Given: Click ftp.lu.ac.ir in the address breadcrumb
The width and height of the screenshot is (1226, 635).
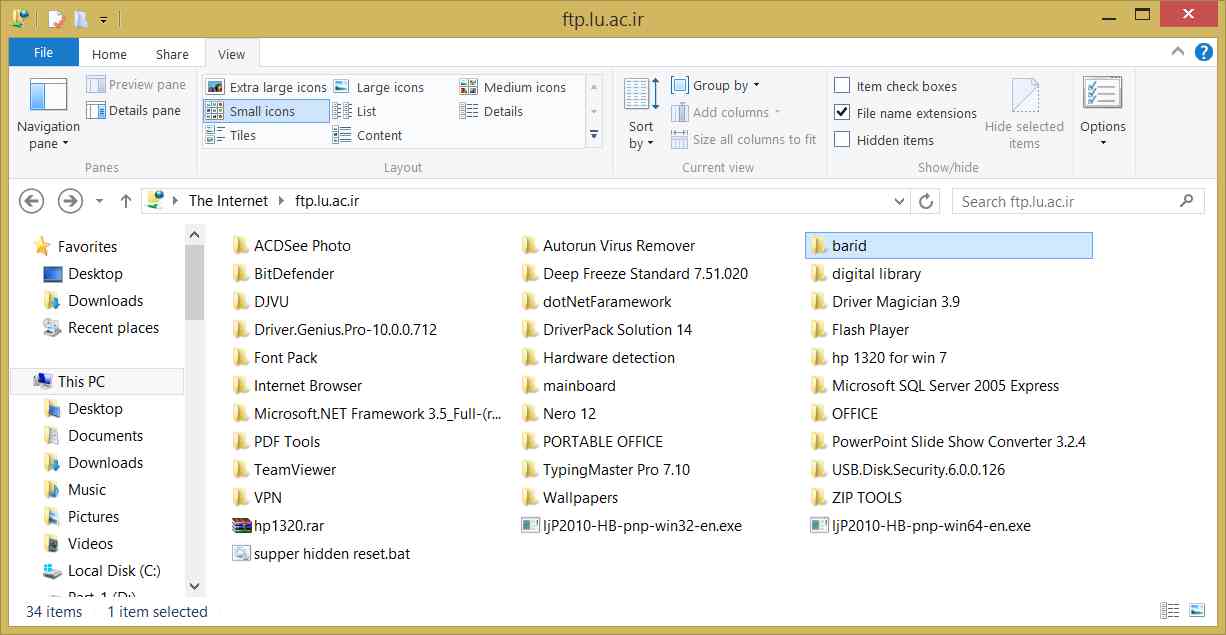Looking at the screenshot, I should tap(327, 201).
